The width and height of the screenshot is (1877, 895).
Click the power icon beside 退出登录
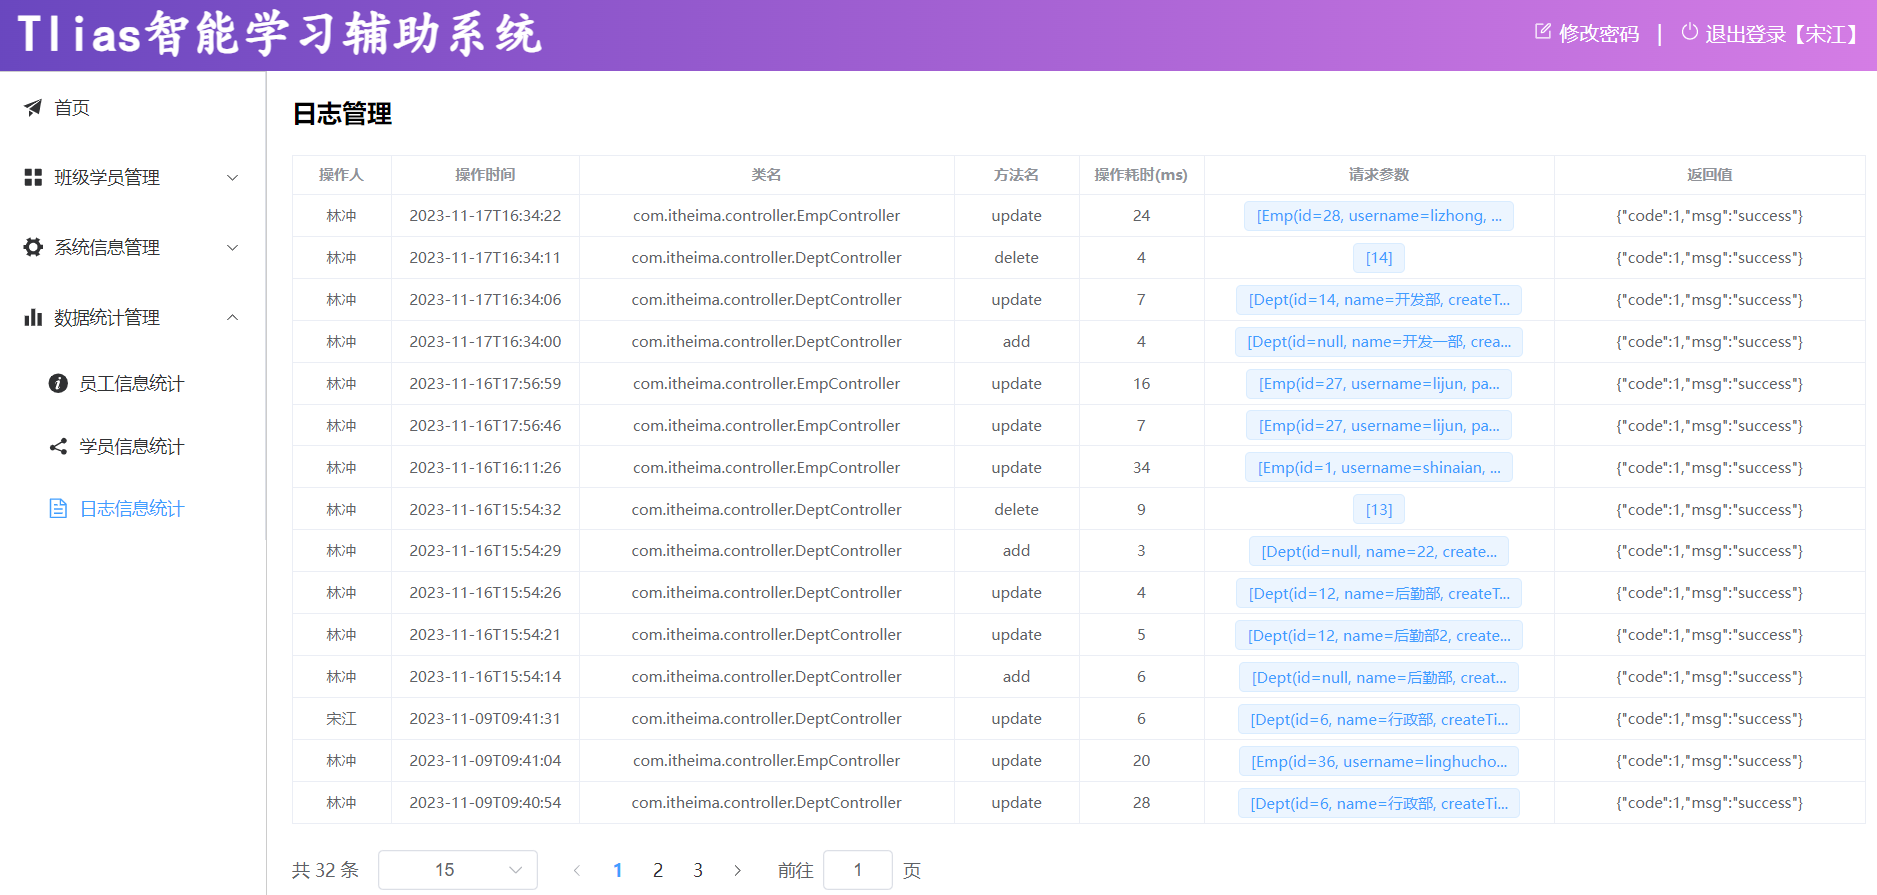[1689, 32]
